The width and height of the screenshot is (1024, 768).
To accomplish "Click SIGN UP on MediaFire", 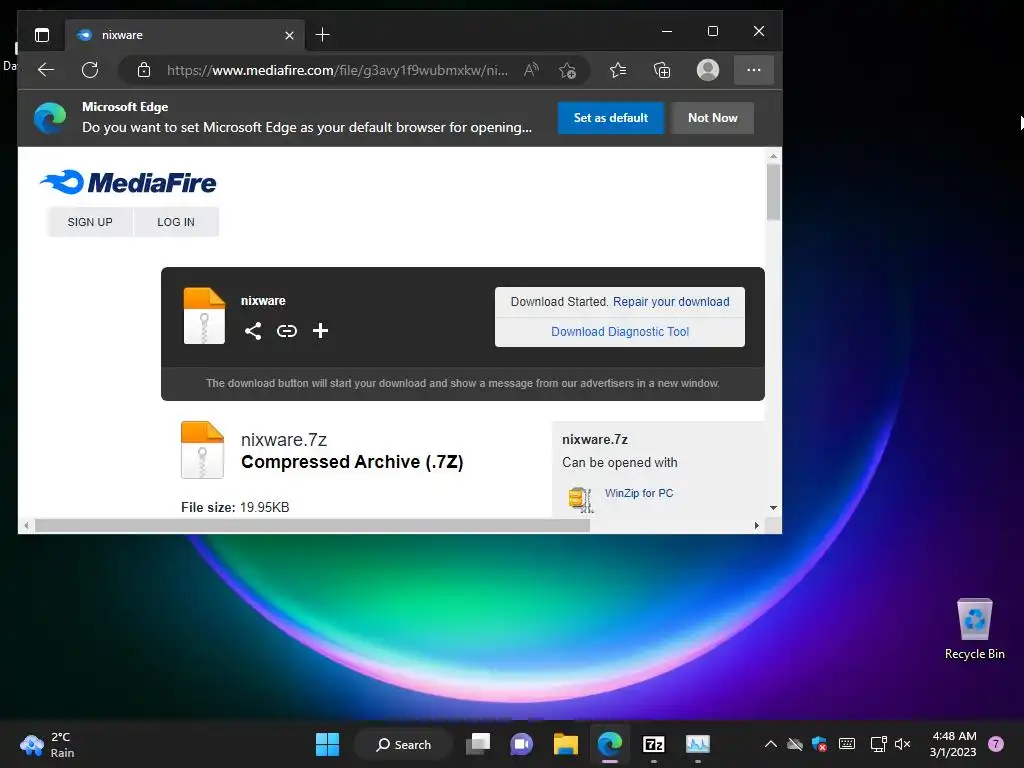I will pyautogui.click(x=90, y=222).
